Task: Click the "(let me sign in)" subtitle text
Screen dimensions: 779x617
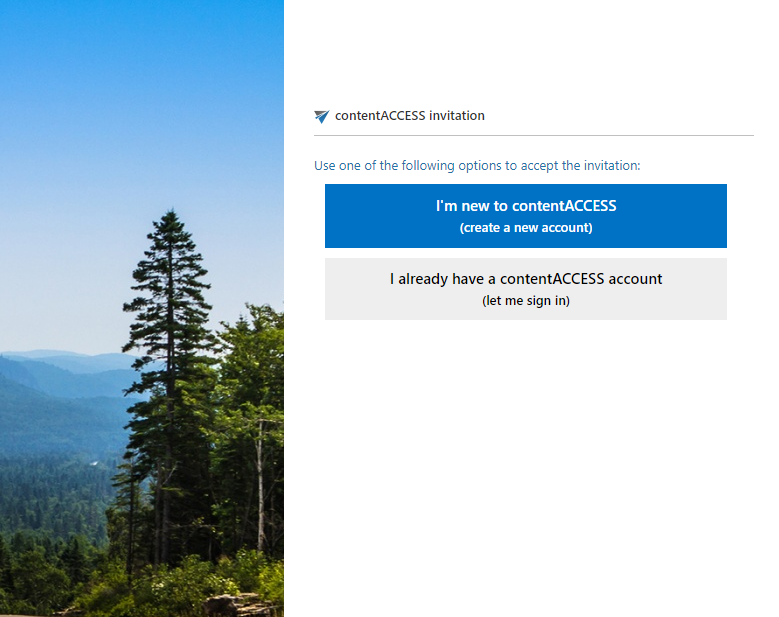Action: point(526,301)
